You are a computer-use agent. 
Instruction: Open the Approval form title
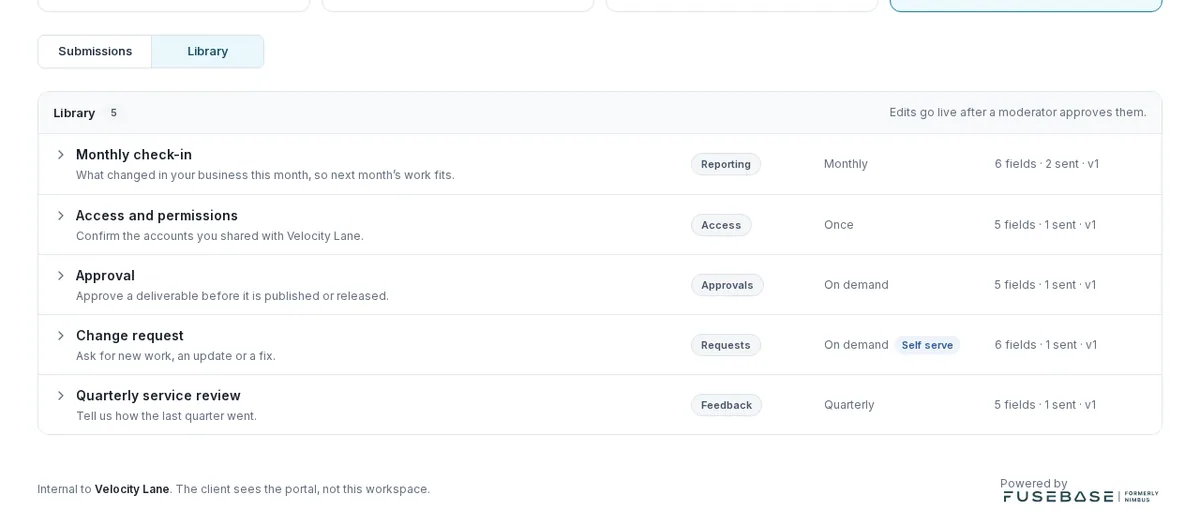point(105,275)
